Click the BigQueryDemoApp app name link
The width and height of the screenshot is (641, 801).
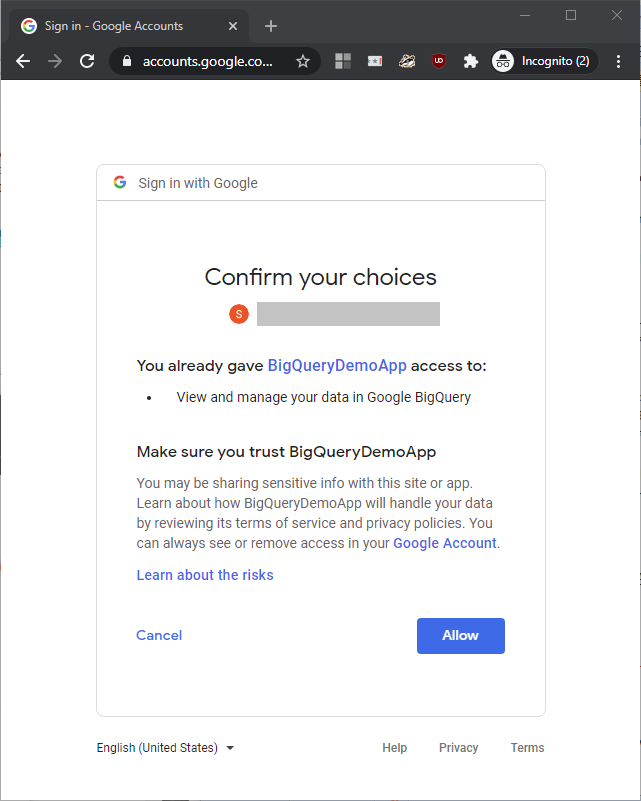[x=337, y=366]
